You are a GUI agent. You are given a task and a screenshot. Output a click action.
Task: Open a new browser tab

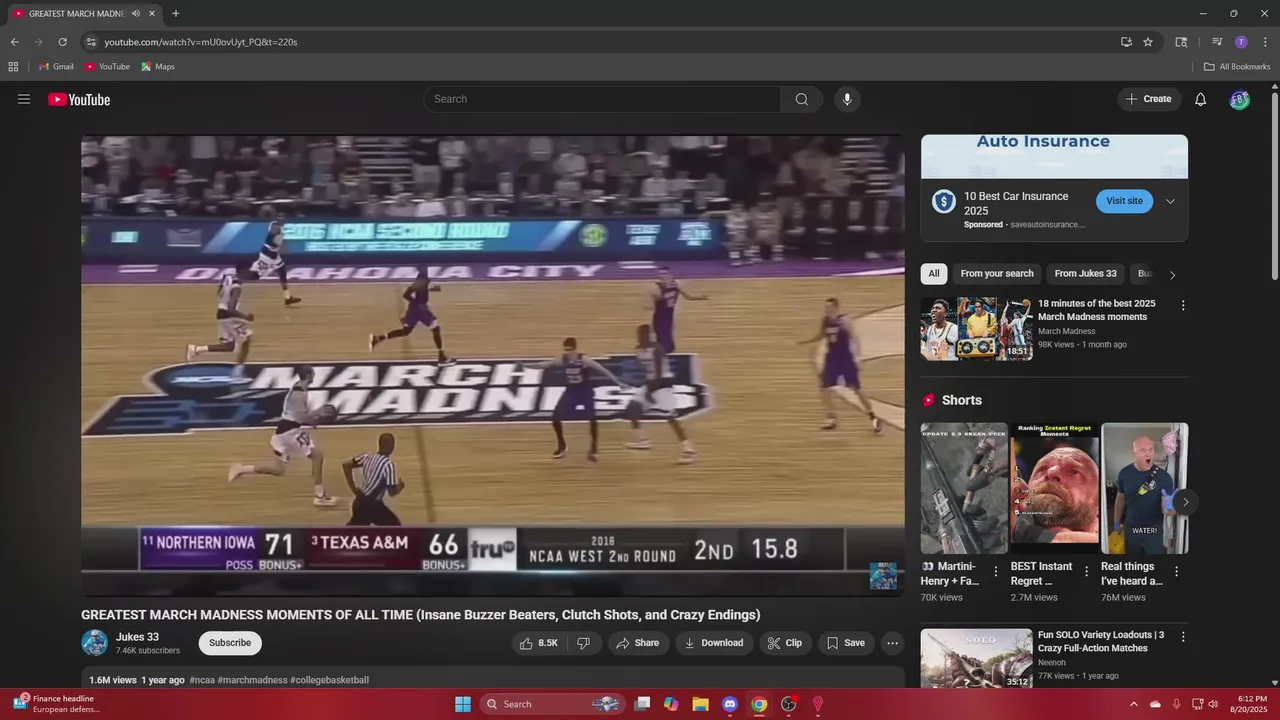coord(176,14)
